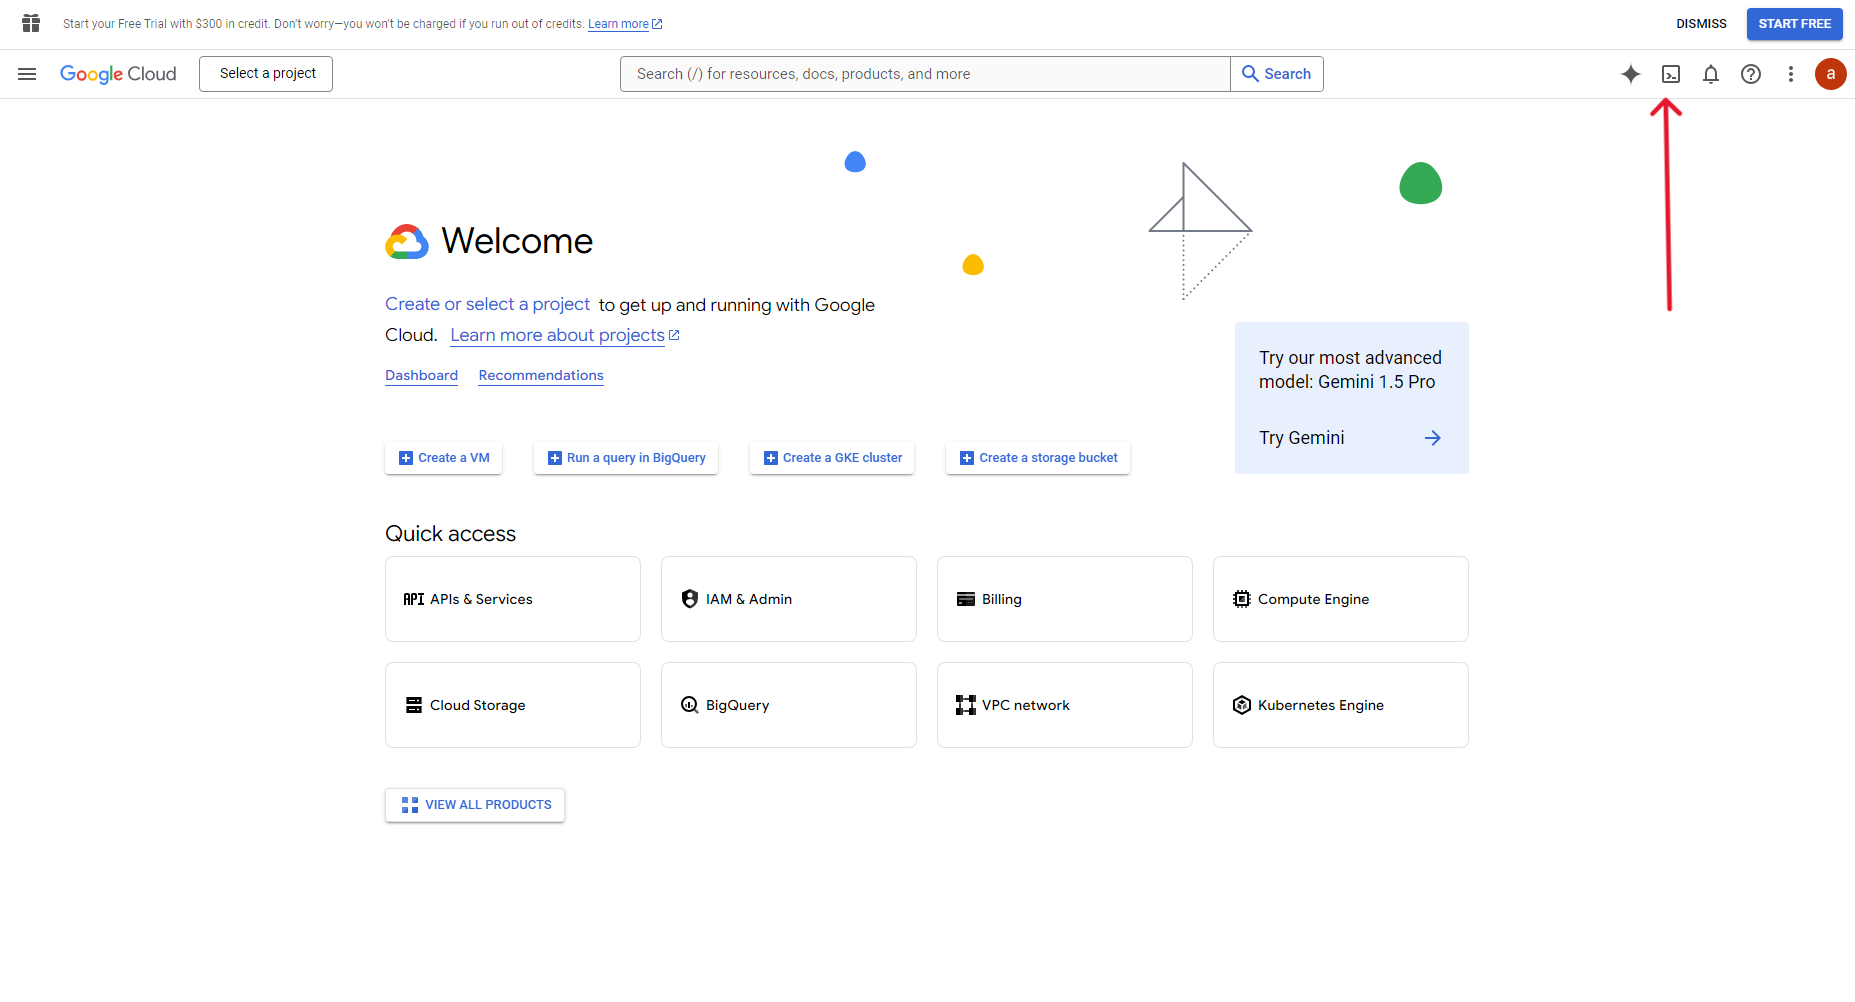Open the account avatar menu
This screenshot has height=1002, width=1855.
pyautogui.click(x=1831, y=74)
